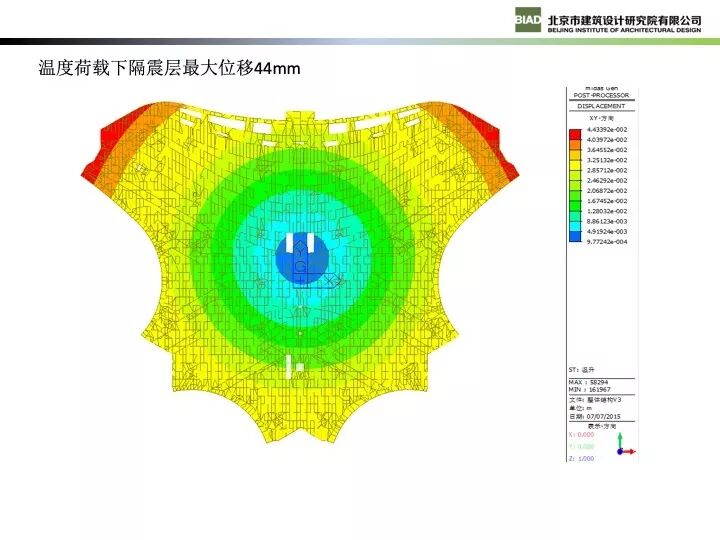Click the 'DISPLACEMENT' legend label
The image size is (720, 540).
click(601, 106)
